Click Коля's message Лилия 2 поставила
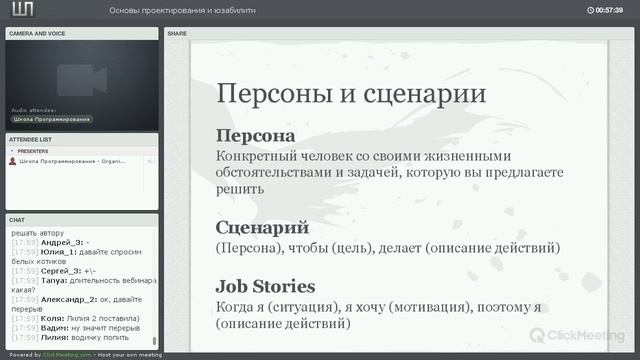 coord(76,318)
